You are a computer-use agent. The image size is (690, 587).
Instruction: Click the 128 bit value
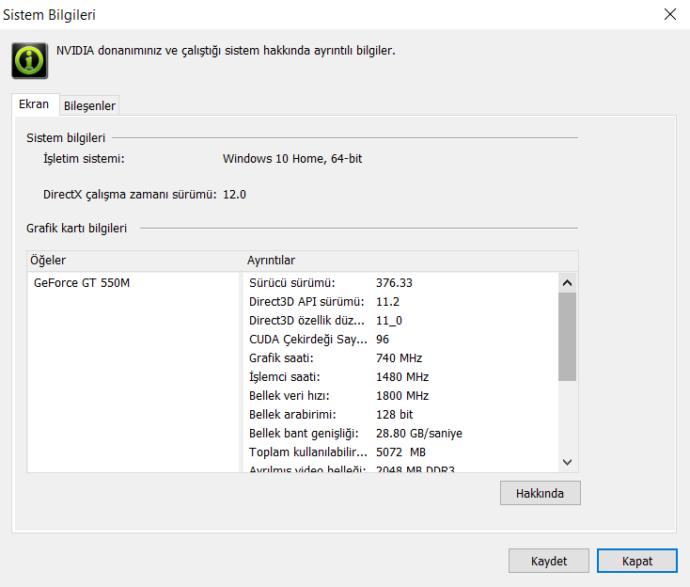394,415
